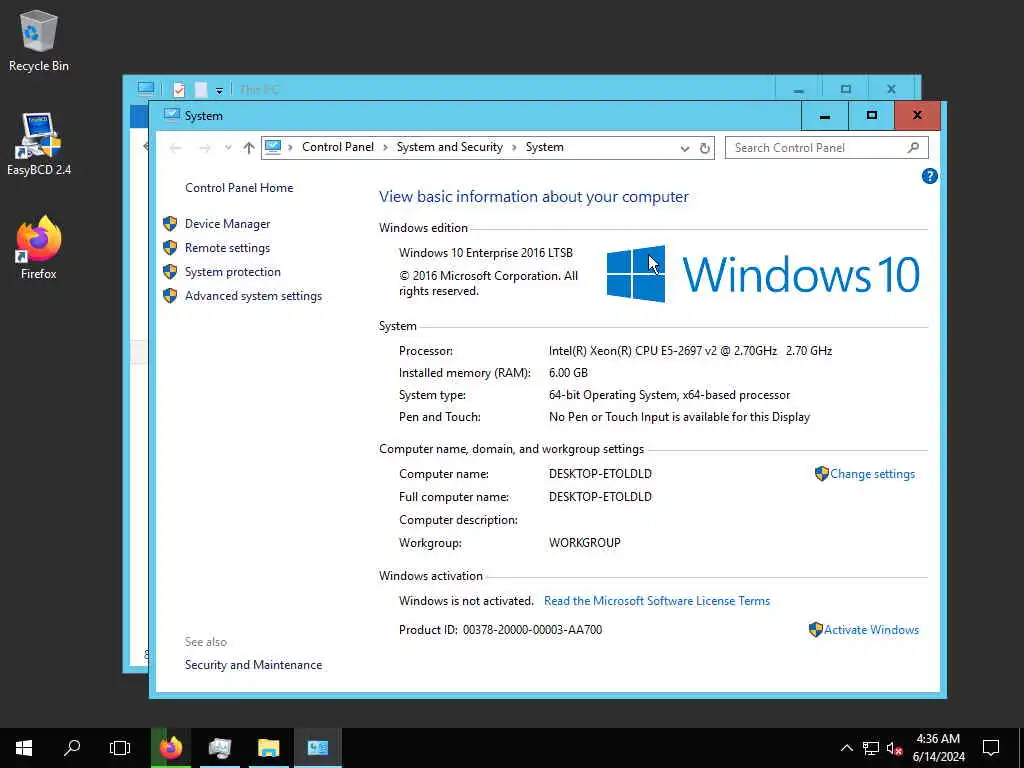Click the refresh button in address bar

click(x=705, y=148)
